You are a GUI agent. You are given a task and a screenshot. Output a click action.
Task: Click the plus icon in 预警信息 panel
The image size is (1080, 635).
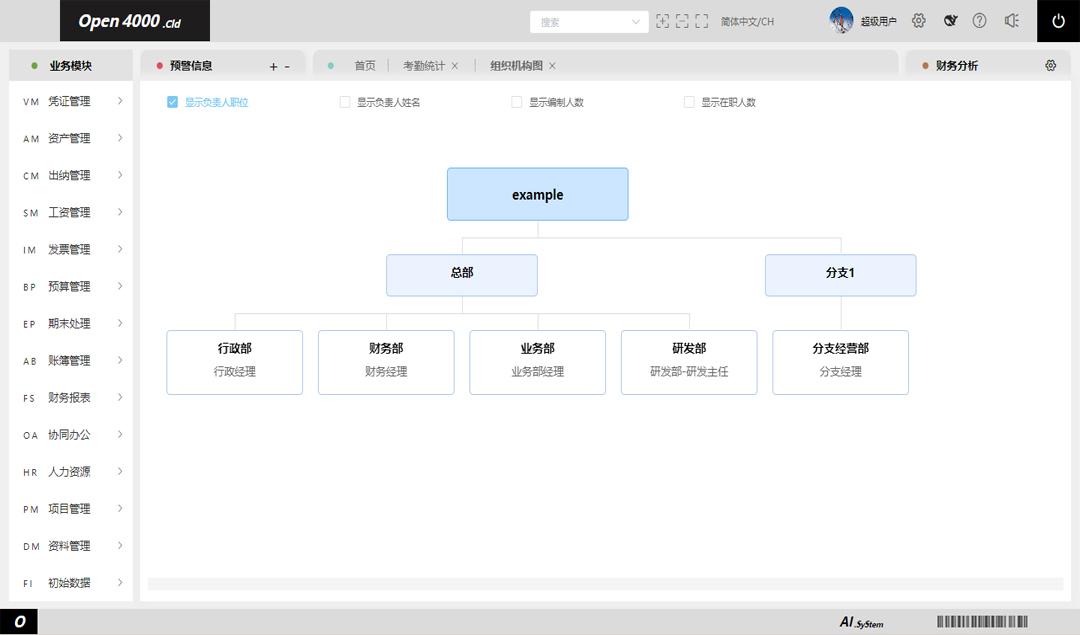273,66
